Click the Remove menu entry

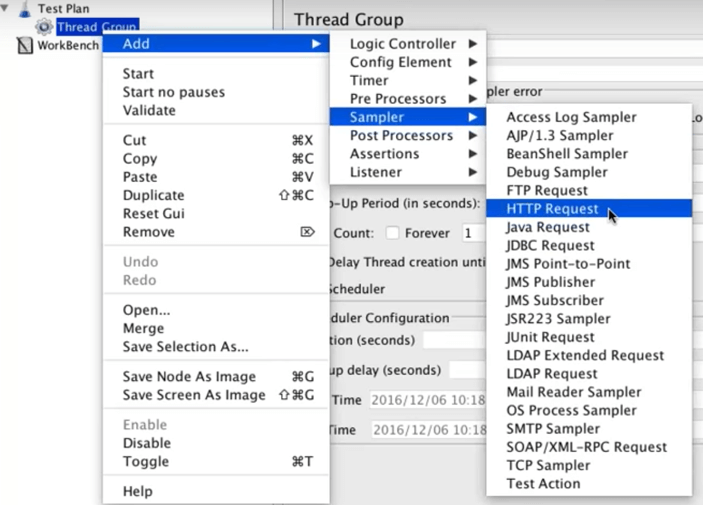[x=148, y=232]
